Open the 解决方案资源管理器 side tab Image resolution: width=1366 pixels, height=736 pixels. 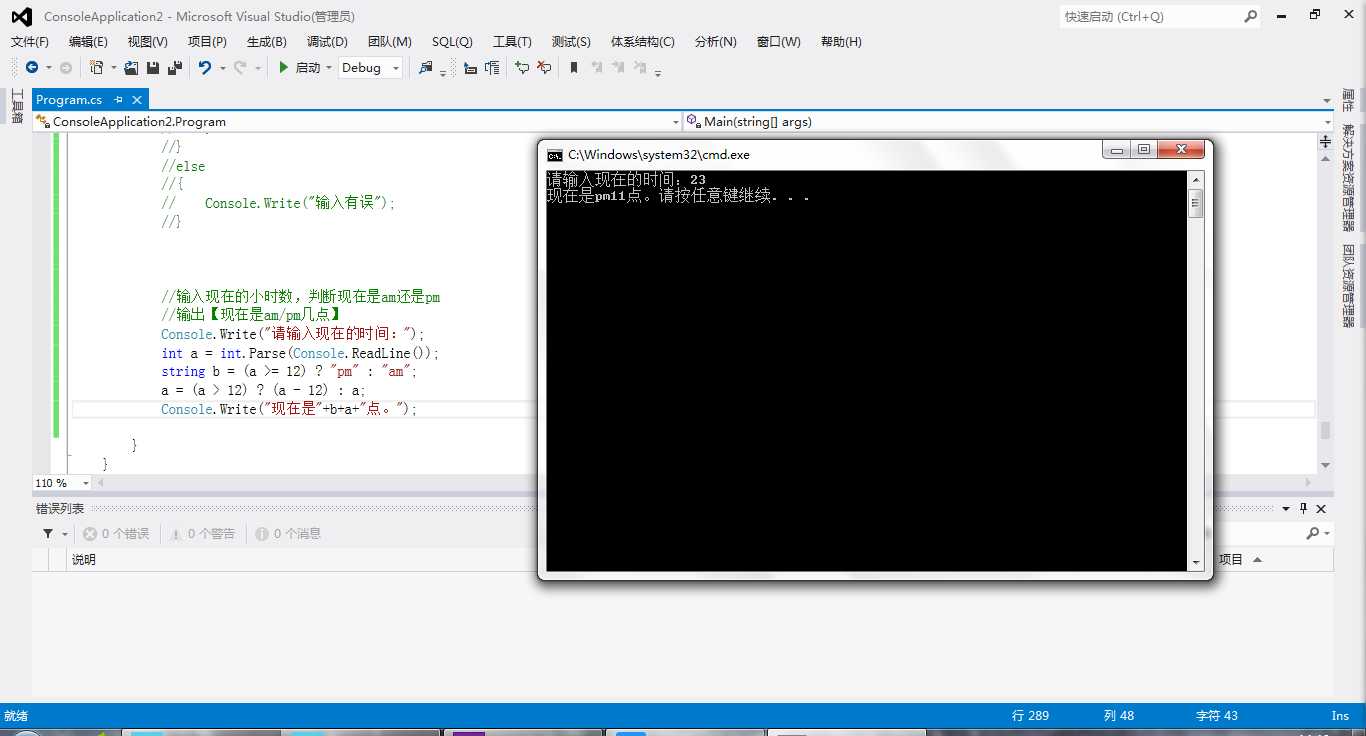pos(1348,176)
